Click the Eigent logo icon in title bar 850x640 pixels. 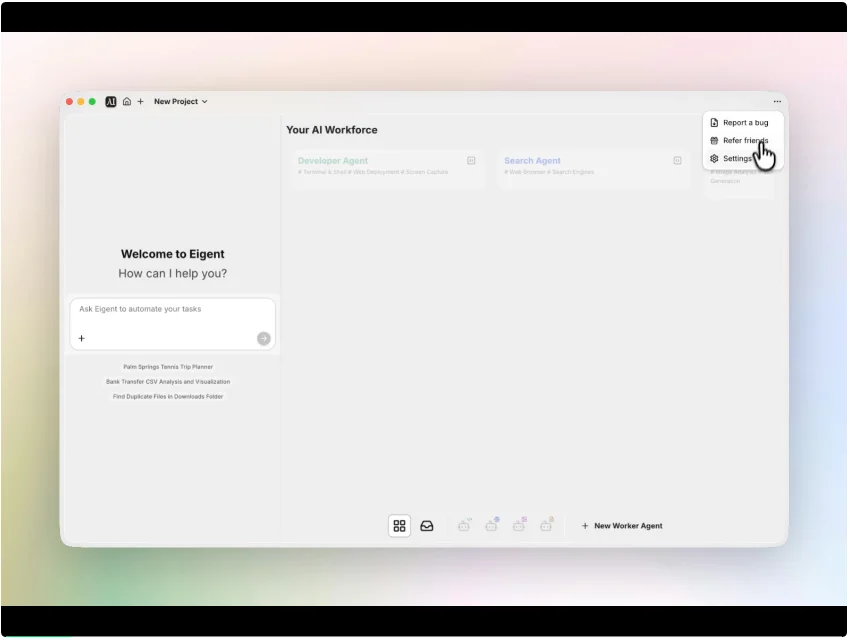click(111, 102)
